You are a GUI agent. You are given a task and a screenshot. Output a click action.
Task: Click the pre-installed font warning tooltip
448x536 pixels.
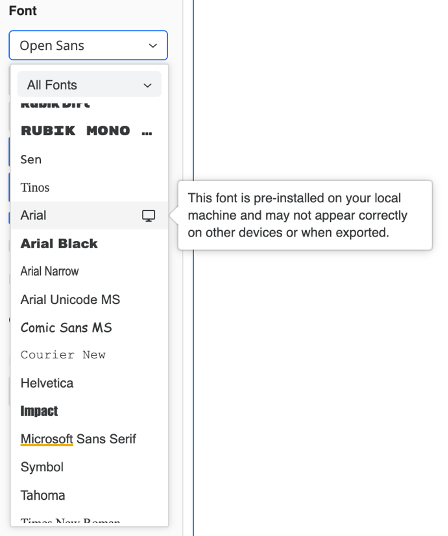305,215
